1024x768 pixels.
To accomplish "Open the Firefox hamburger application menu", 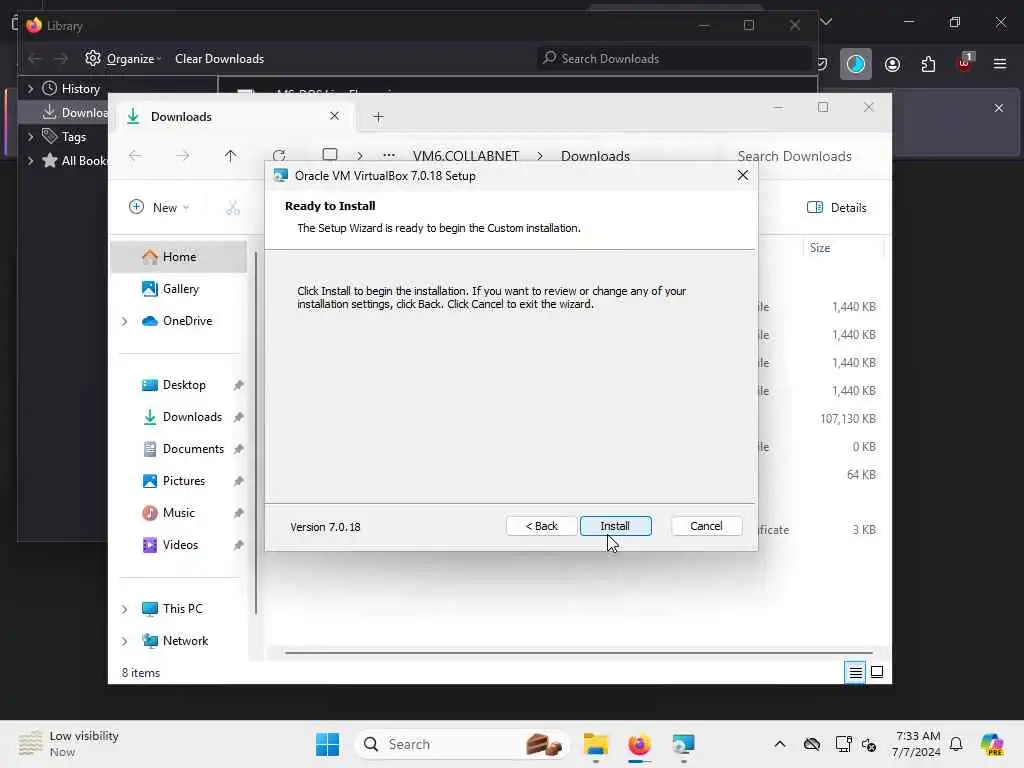I will [1000, 64].
